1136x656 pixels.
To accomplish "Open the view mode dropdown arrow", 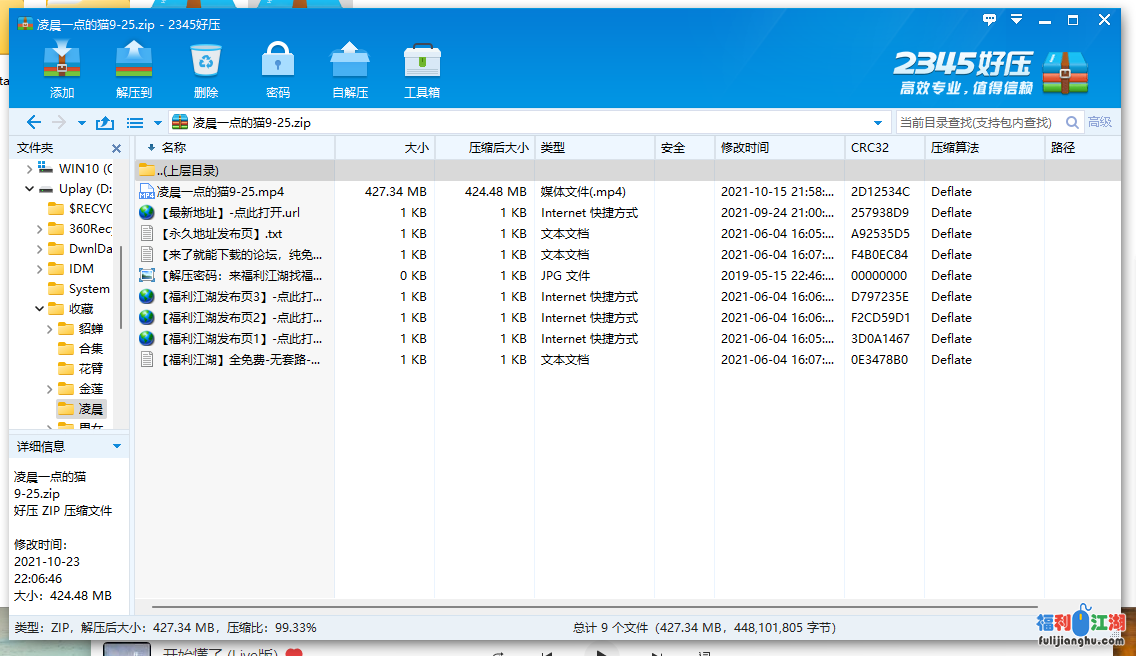I will tap(157, 123).
